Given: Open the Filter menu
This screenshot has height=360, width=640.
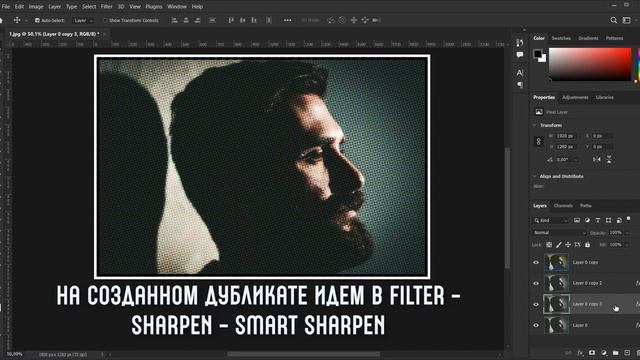Looking at the screenshot, I should pyautogui.click(x=106, y=7).
